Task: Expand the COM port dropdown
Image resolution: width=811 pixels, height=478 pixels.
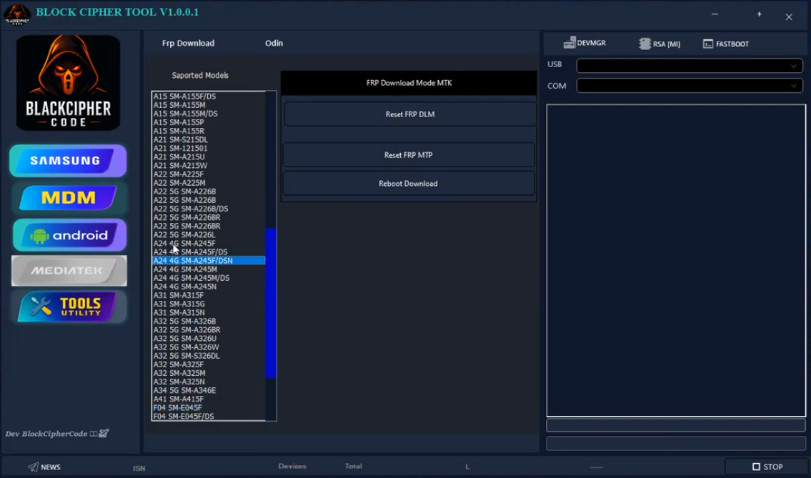Action: point(689,86)
